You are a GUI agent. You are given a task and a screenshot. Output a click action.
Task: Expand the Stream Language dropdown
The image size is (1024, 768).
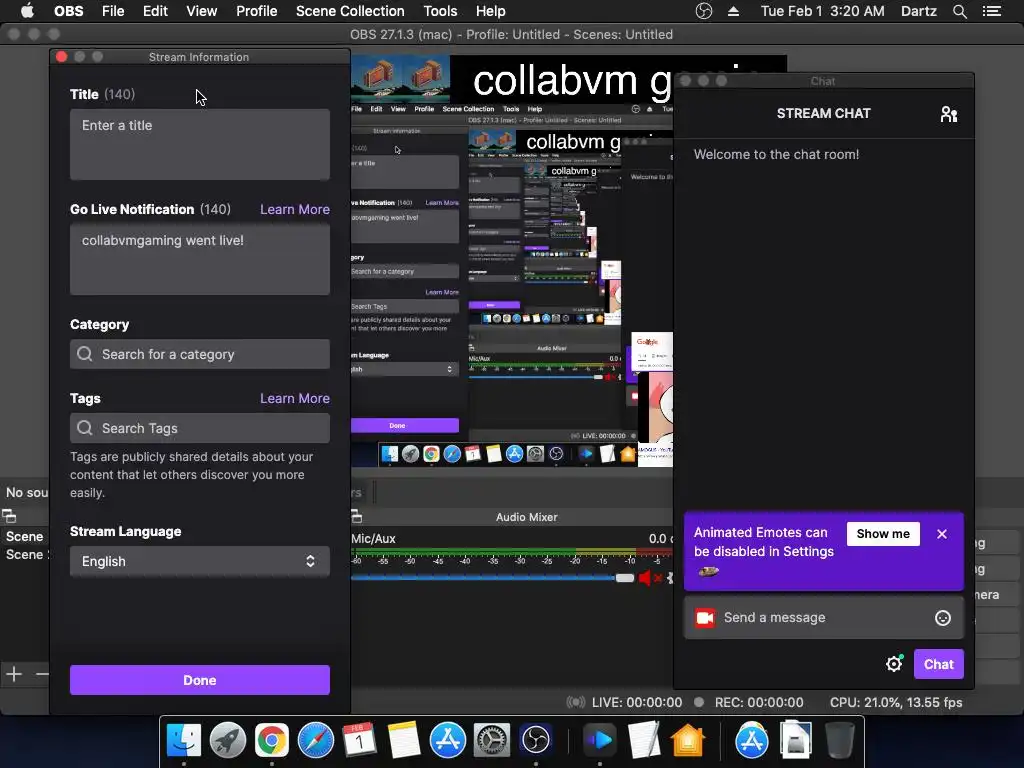pyautogui.click(x=200, y=561)
